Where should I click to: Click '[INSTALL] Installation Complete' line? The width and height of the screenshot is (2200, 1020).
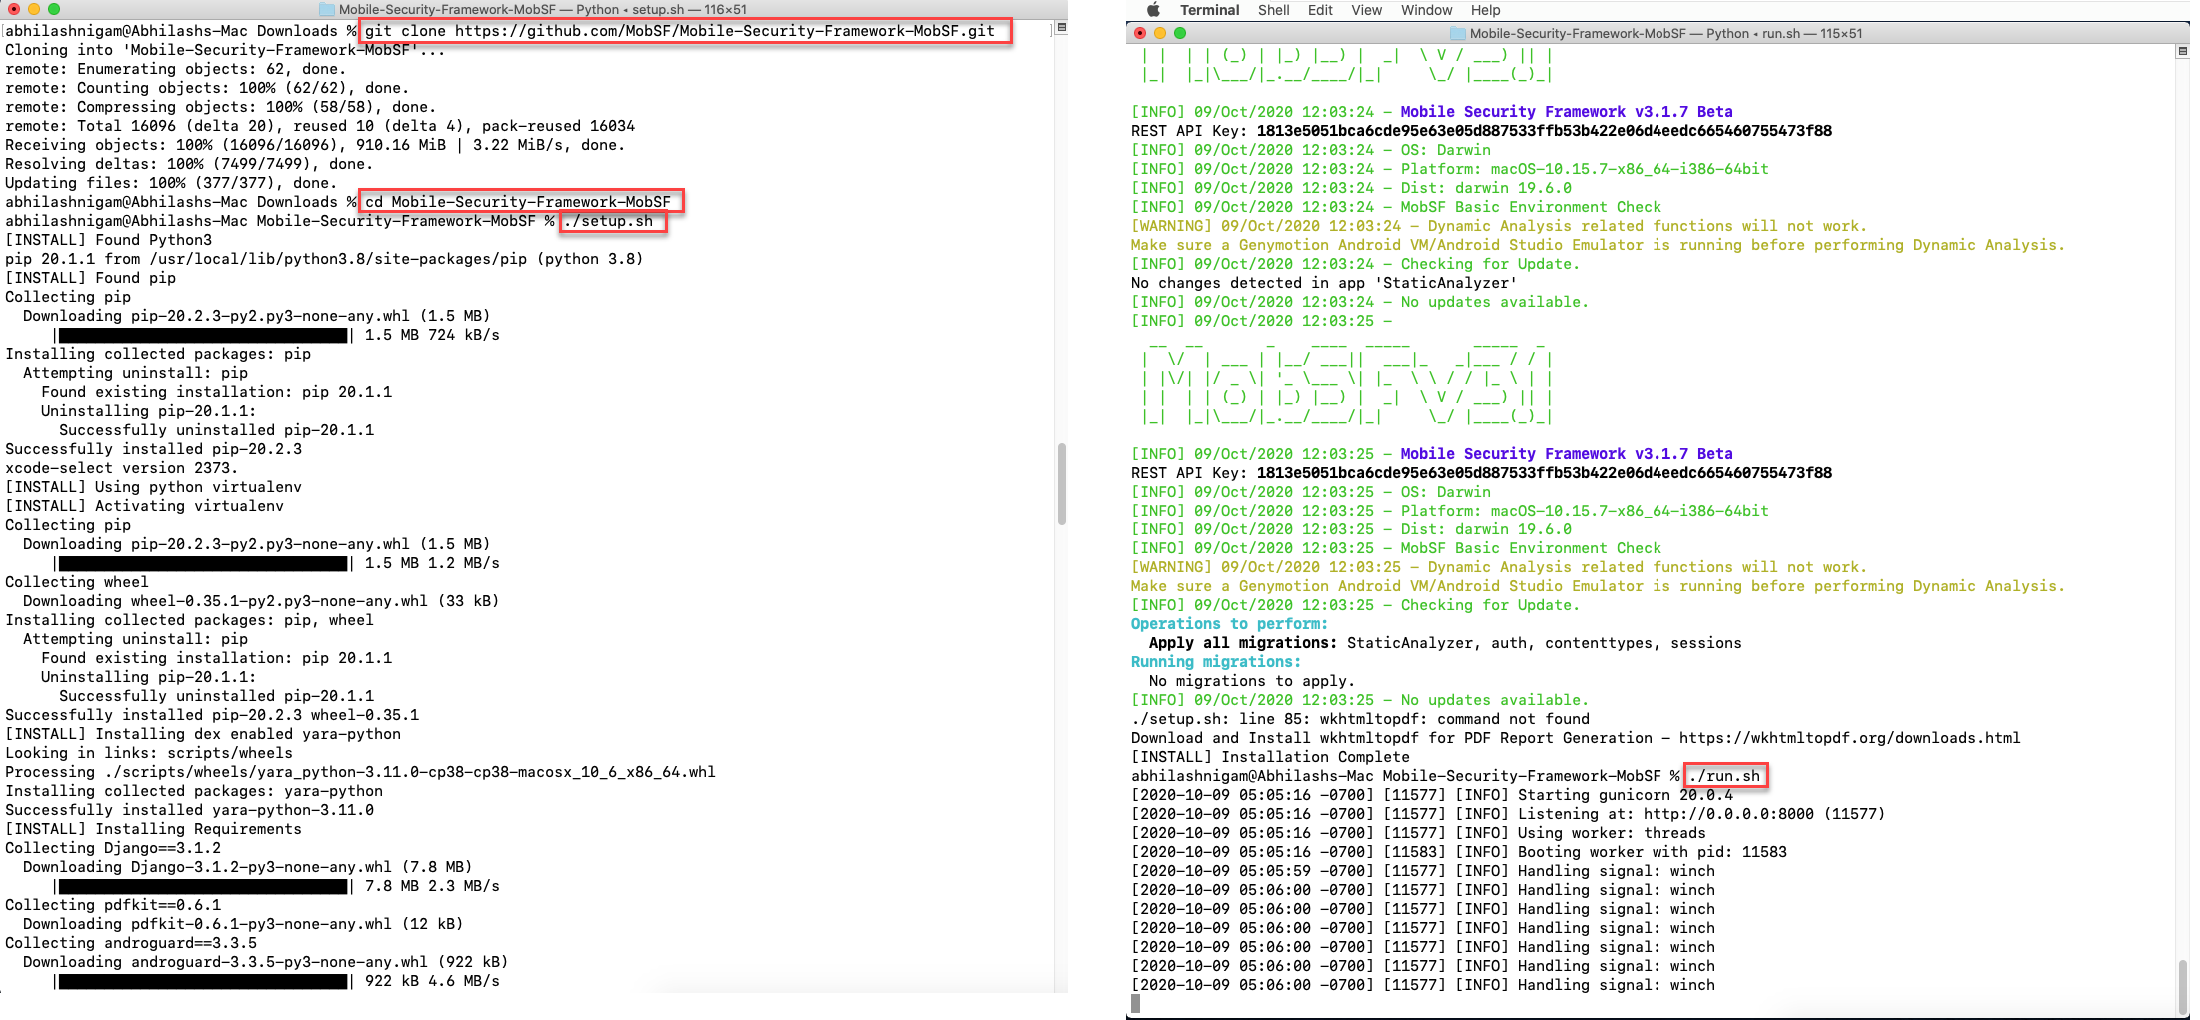click(1270, 757)
